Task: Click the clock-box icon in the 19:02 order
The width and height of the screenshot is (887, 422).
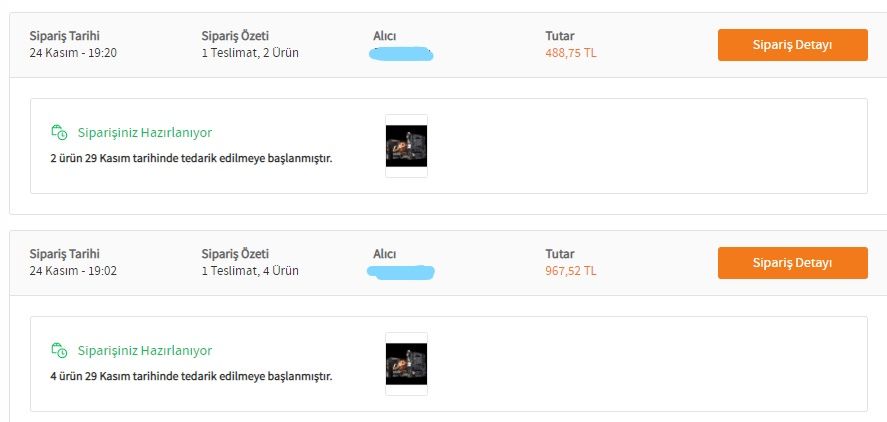Action: pyautogui.click(x=59, y=351)
